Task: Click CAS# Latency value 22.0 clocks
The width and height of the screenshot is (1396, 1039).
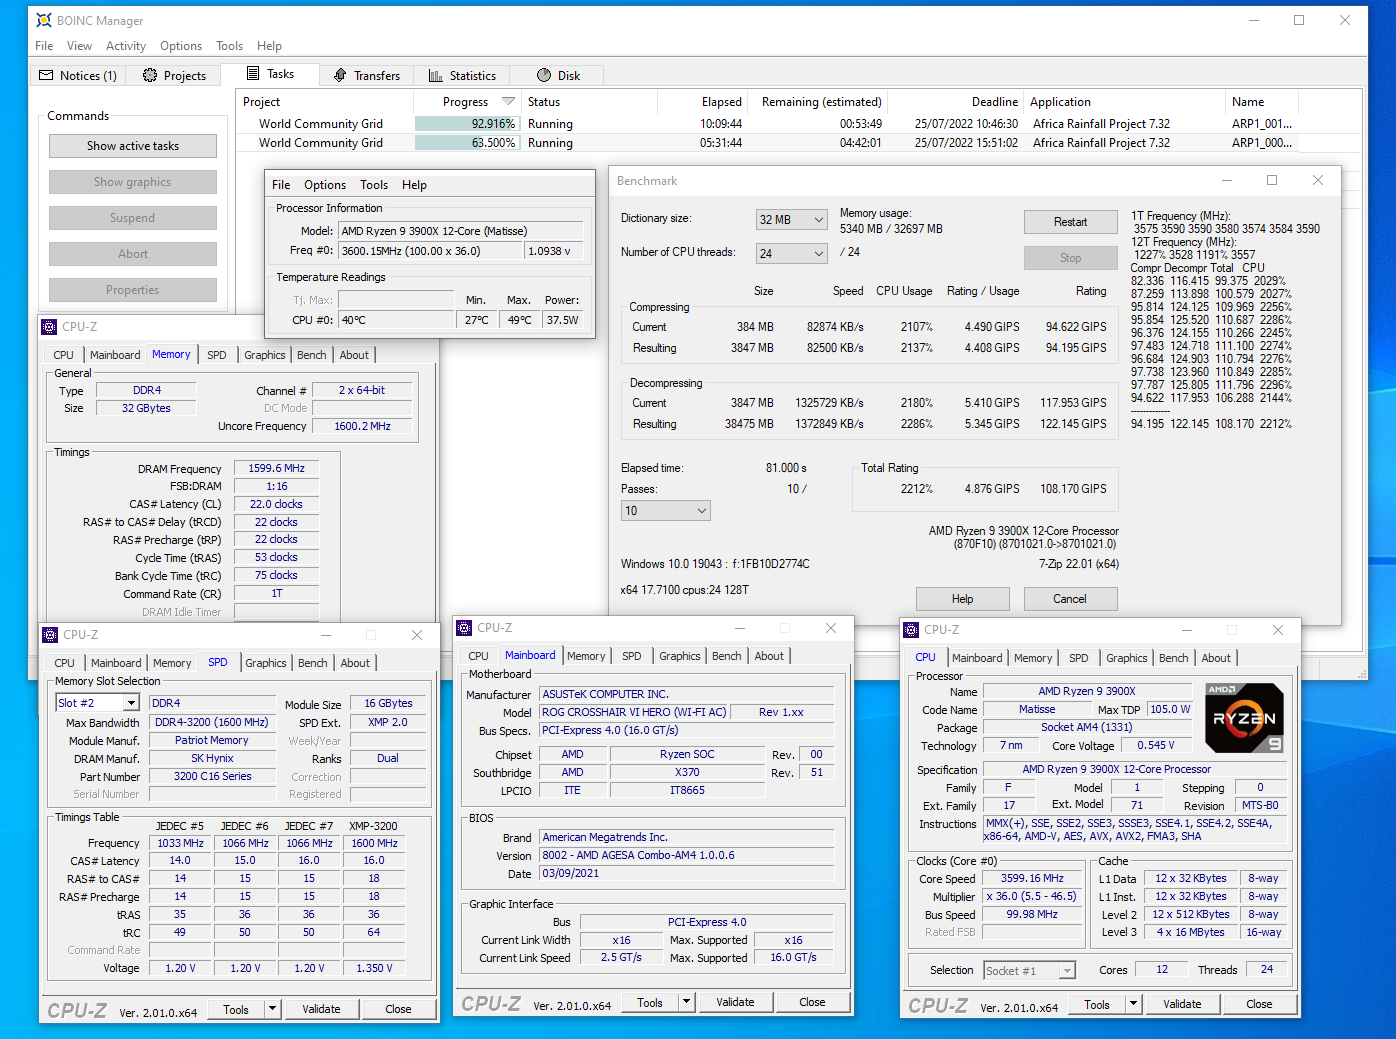Action: [x=276, y=504]
